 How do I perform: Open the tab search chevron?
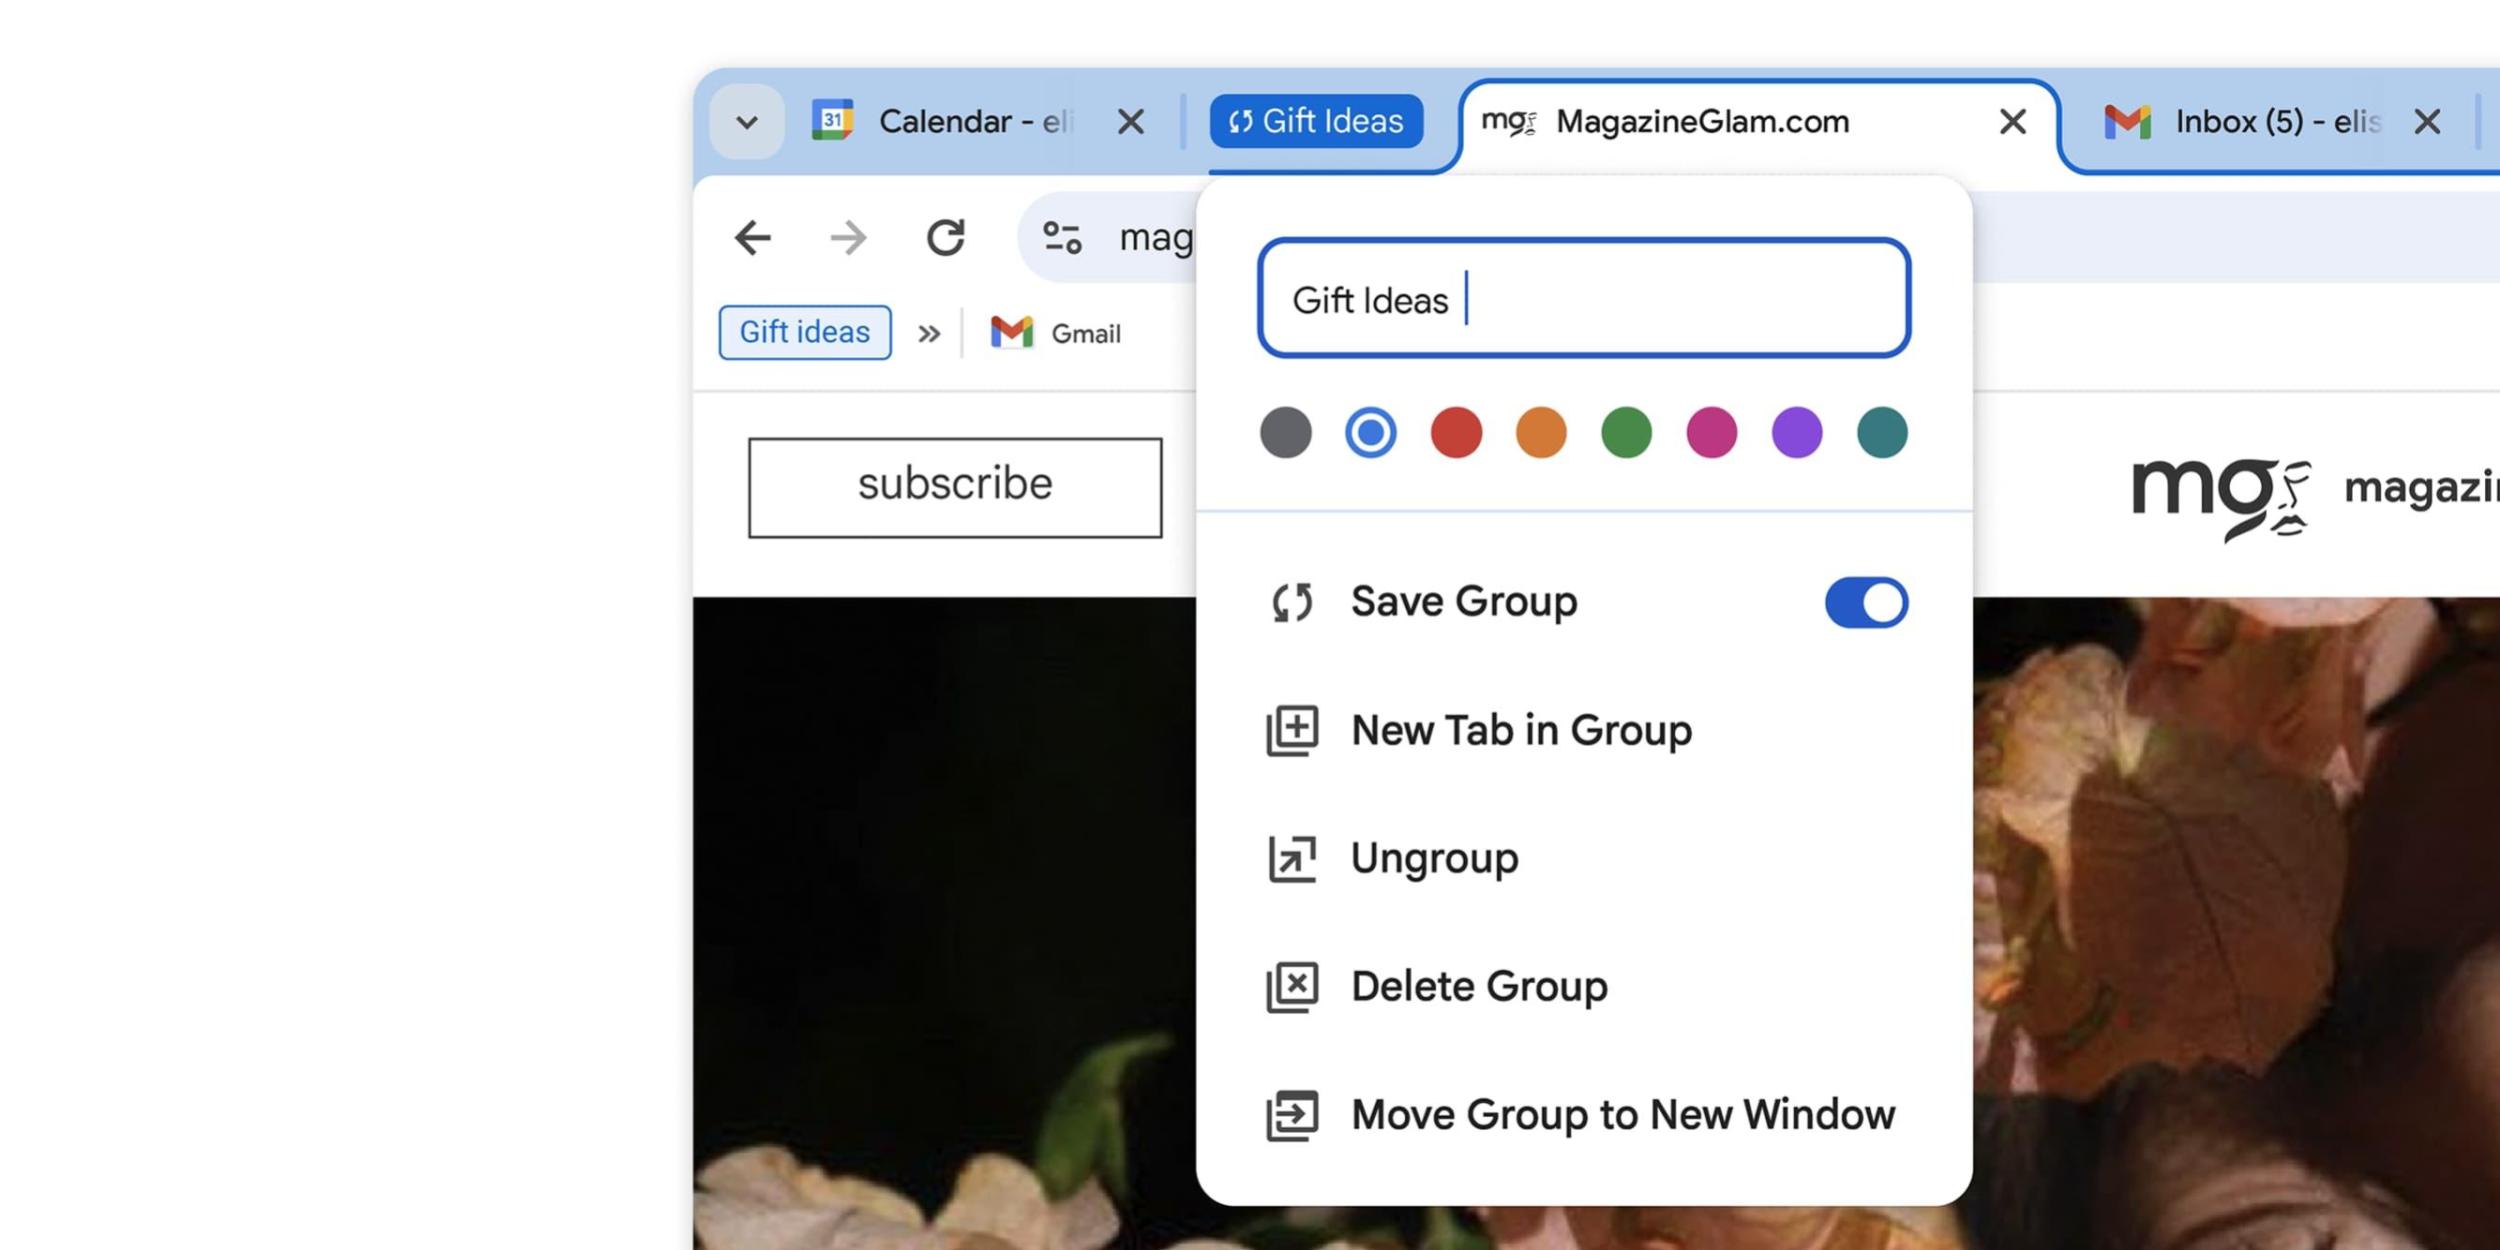(746, 121)
